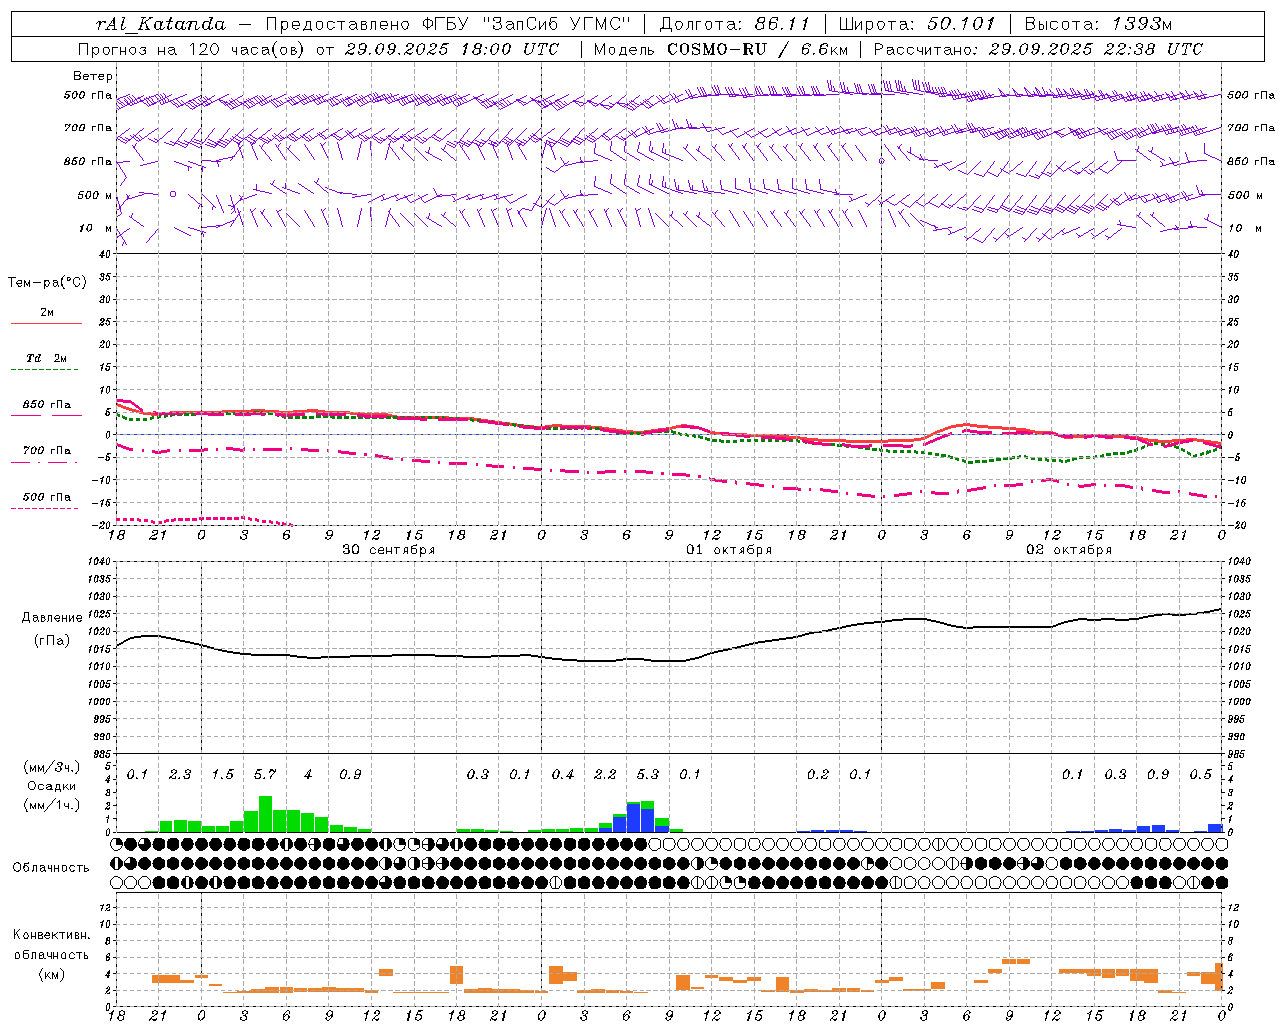Image resolution: width=1280 pixels, height=1024 pixels.
Task: Click the '850 гПа' temperature legend entry
Action: click(47, 404)
